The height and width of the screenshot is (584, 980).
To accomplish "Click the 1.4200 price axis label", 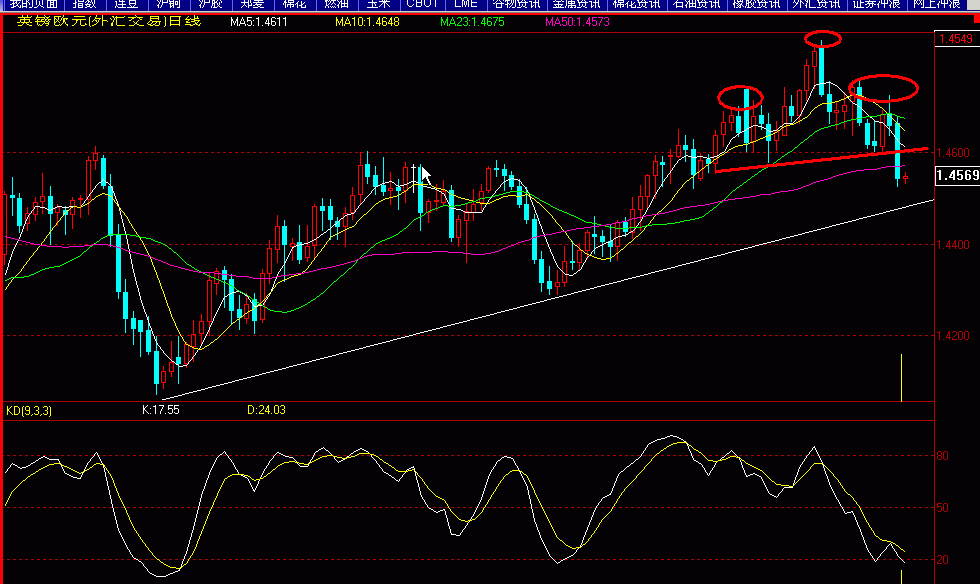I will [x=952, y=336].
